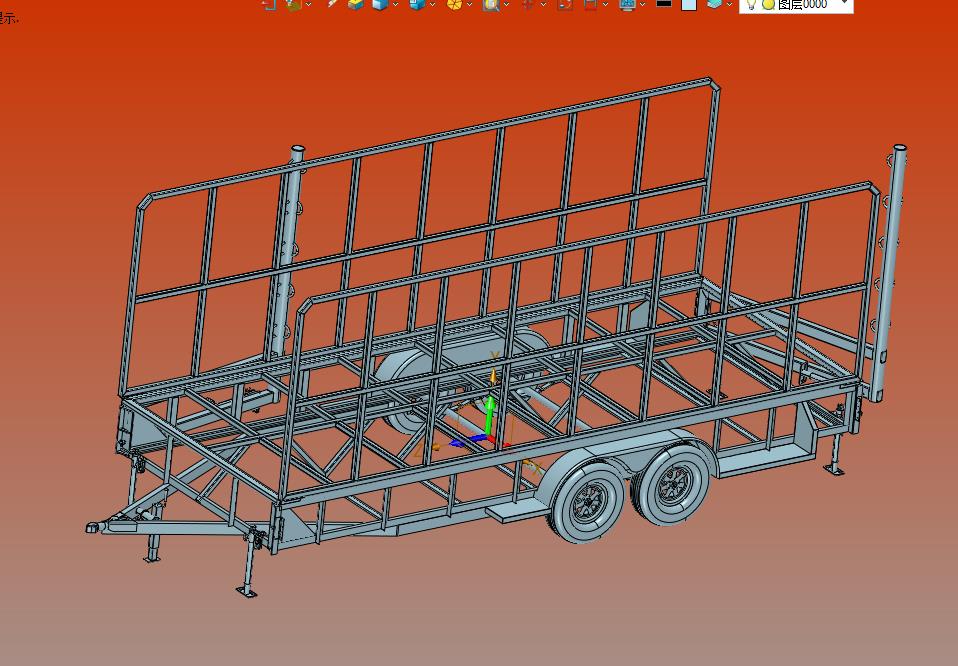958x666 pixels.
Task: Click the red crosshair icon
Action: click(x=527, y=4)
